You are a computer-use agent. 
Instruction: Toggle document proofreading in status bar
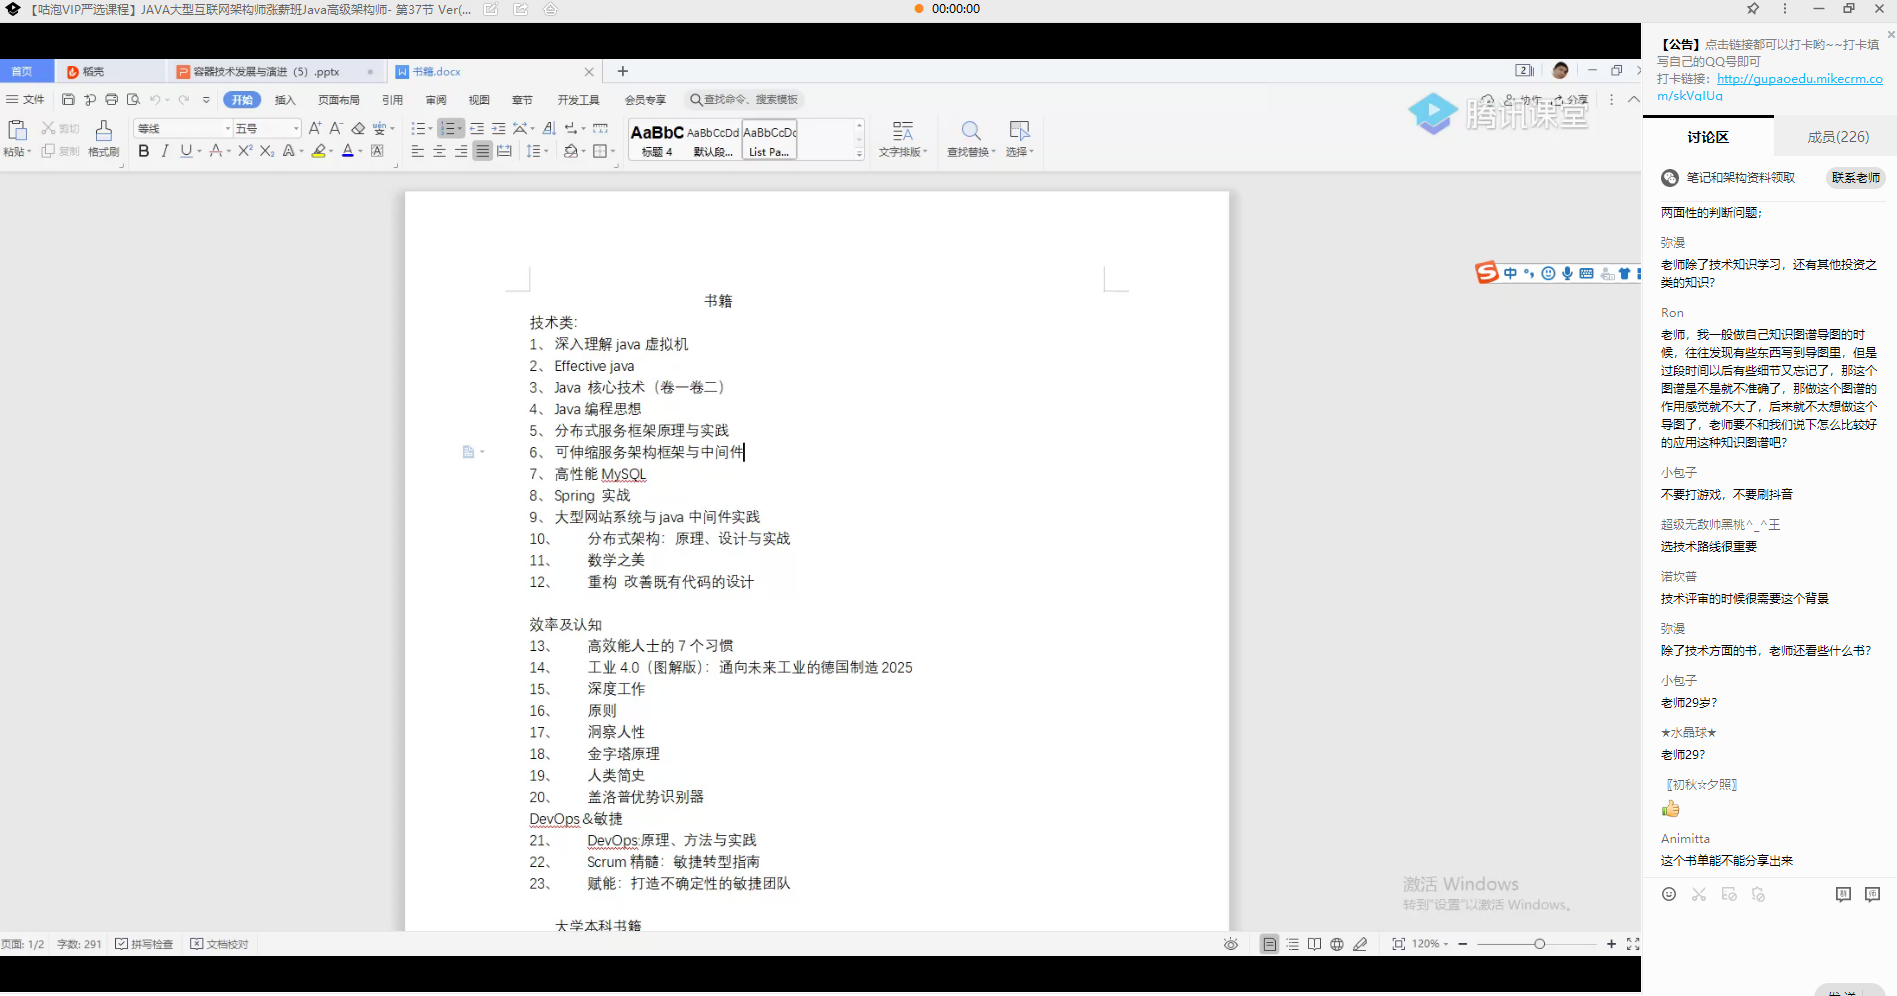219,944
